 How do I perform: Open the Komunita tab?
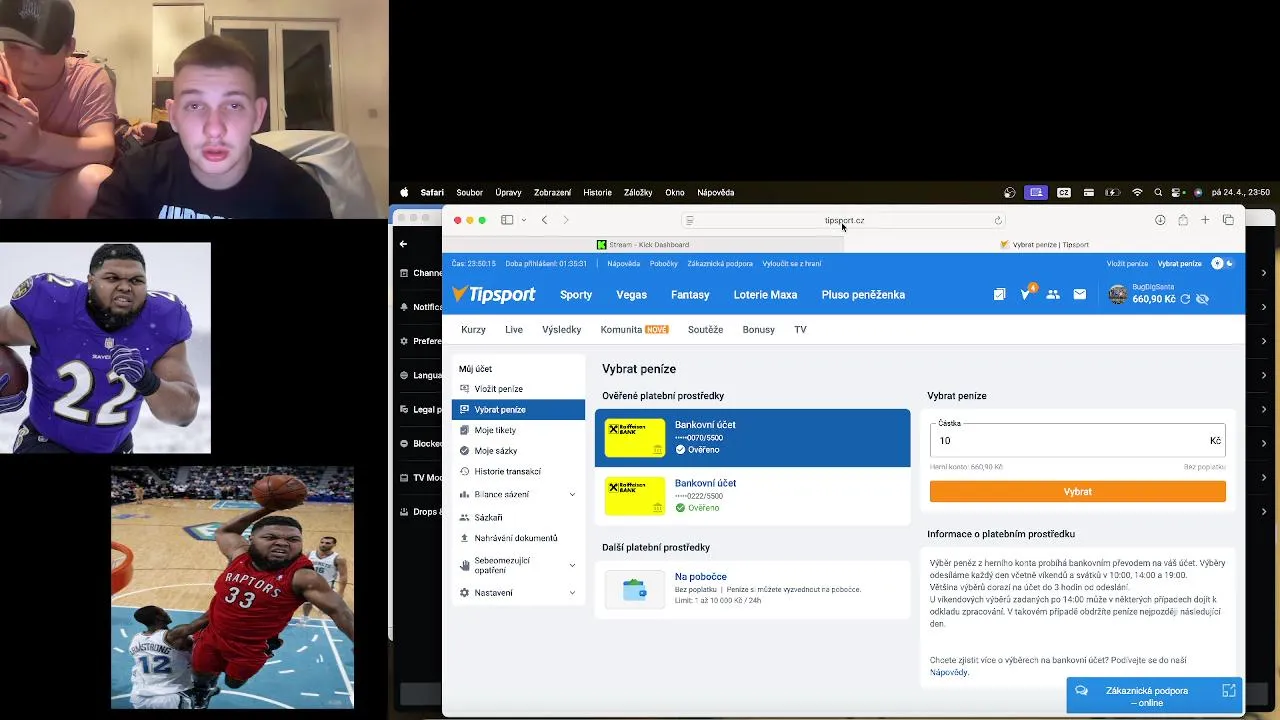click(x=634, y=329)
